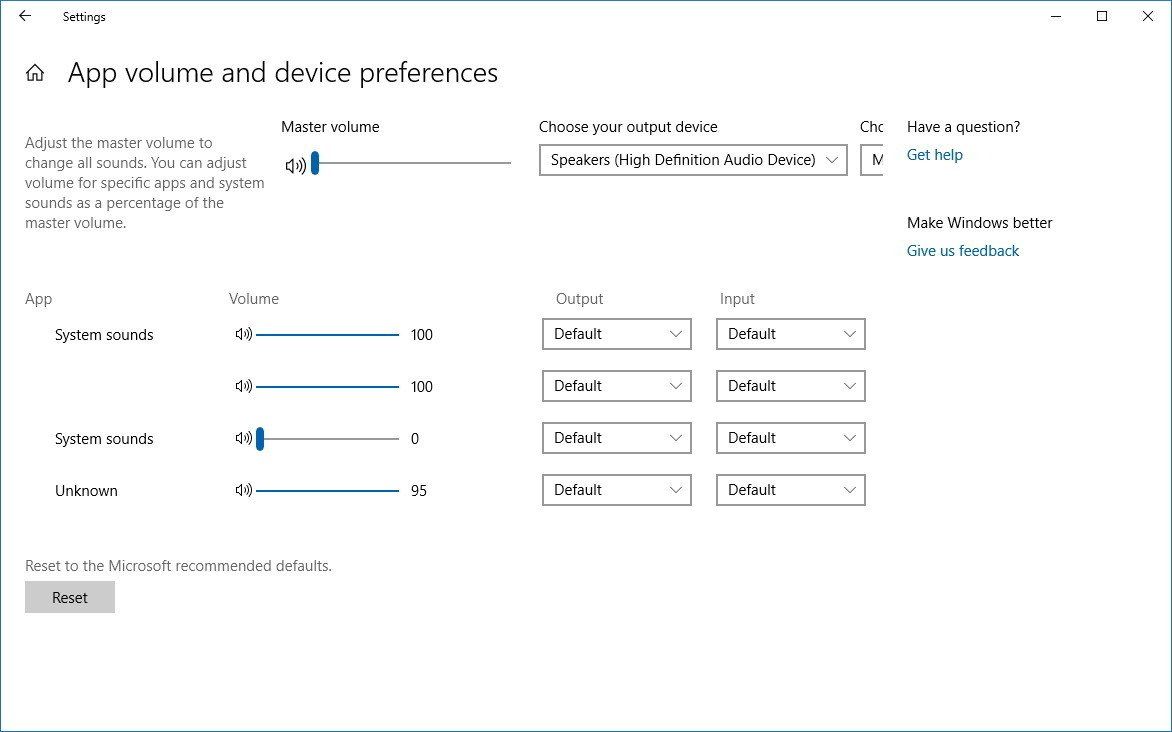Navigate back using the arrow icon
The width and height of the screenshot is (1172, 732).
[x=24, y=16]
